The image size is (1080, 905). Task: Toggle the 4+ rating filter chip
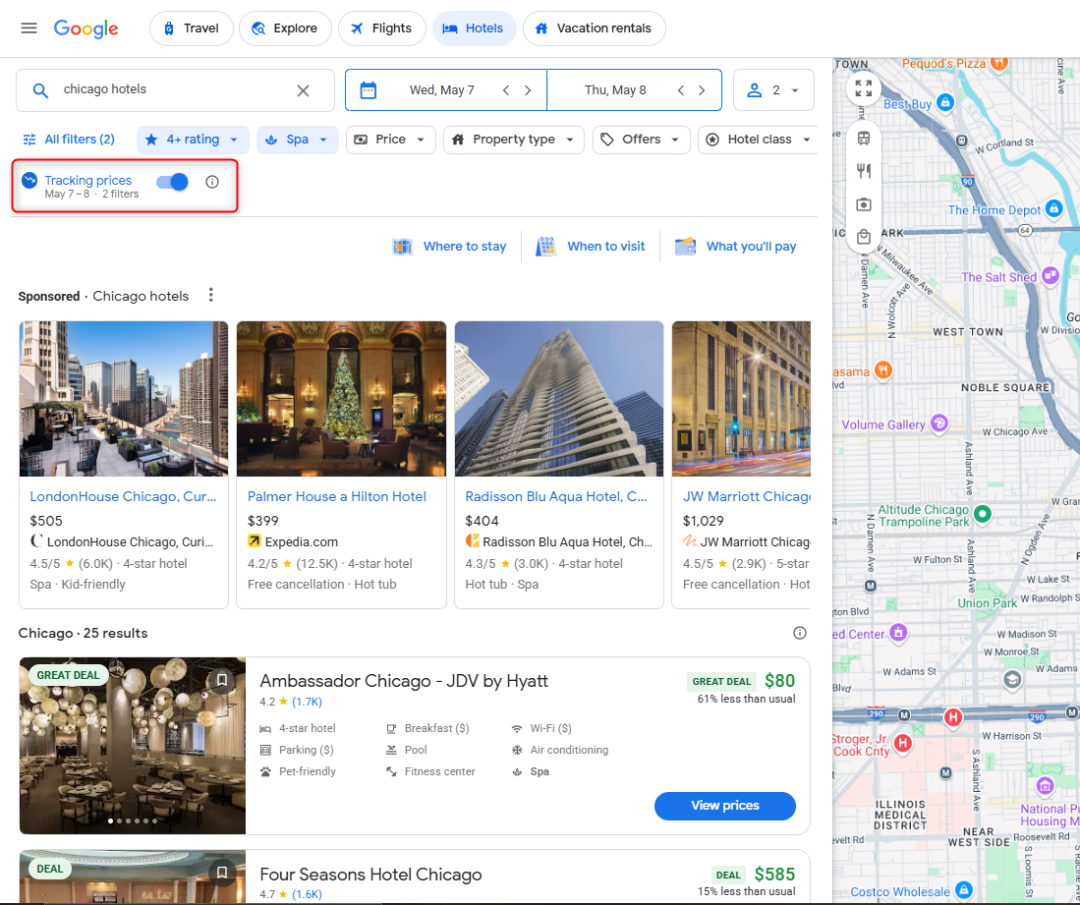click(x=192, y=139)
